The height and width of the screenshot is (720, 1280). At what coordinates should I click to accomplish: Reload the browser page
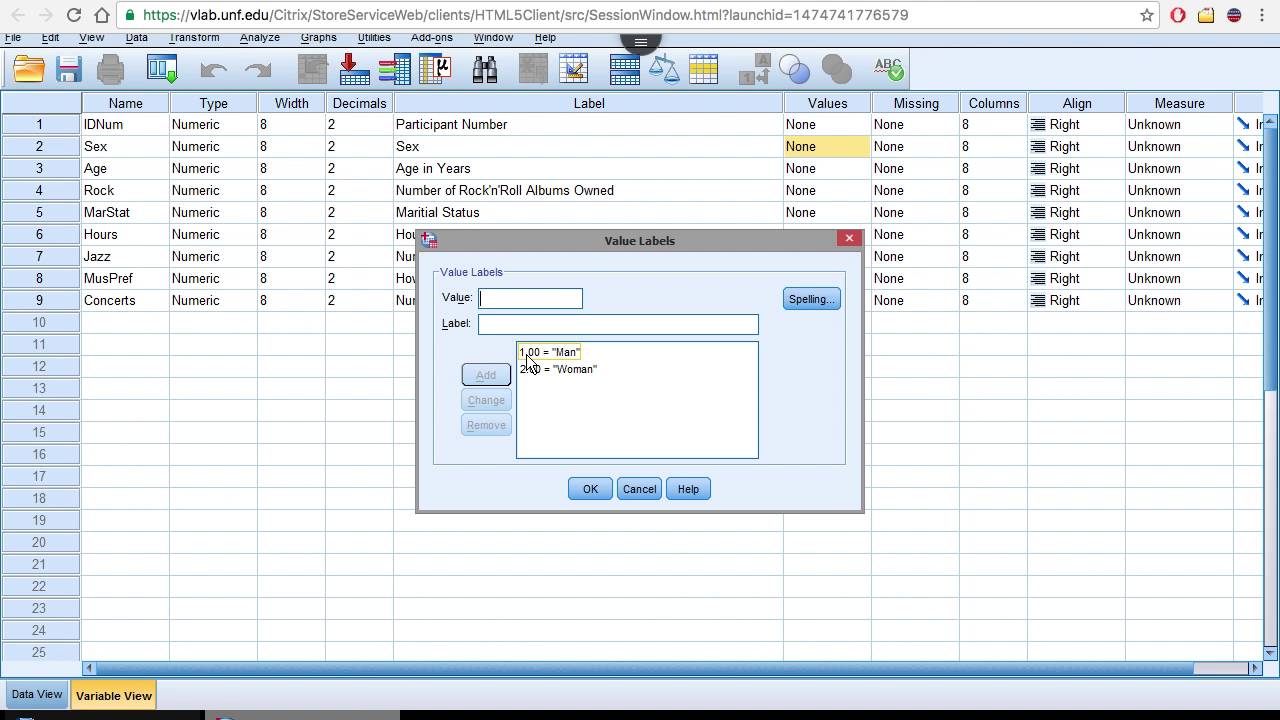73,15
